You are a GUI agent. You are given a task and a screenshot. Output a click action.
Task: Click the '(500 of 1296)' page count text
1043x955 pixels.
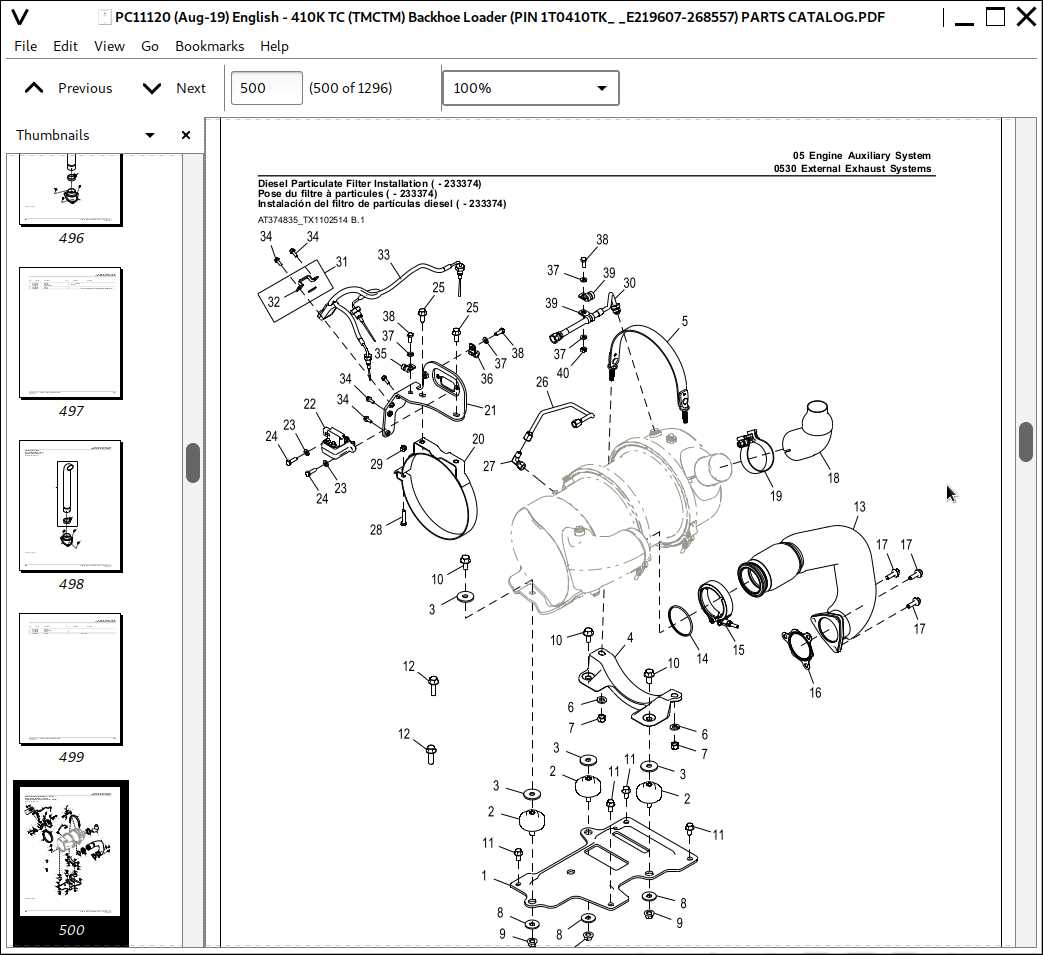pyautogui.click(x=351, y=88)
